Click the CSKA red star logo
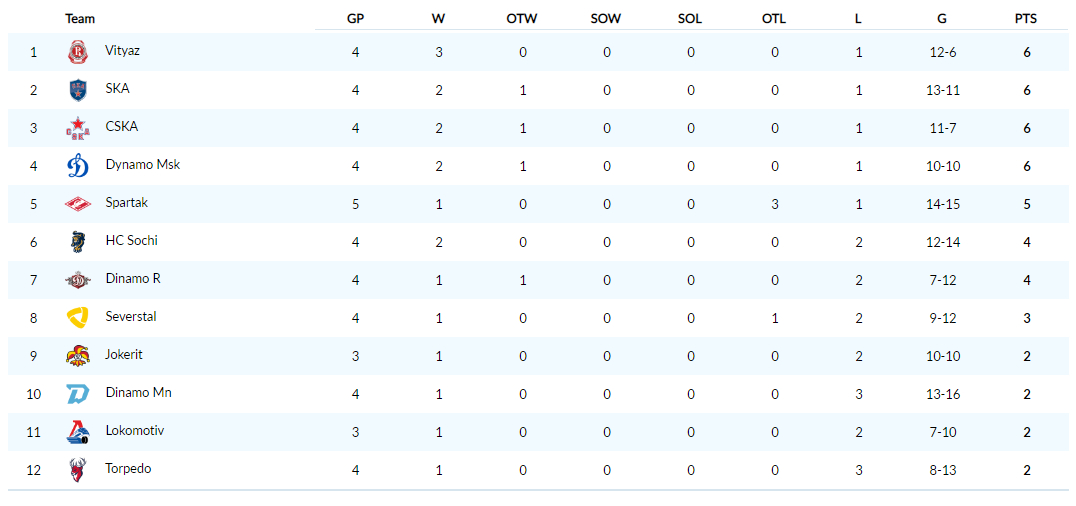This screenshot has height=506, width=1076. (x=78, y=128)
